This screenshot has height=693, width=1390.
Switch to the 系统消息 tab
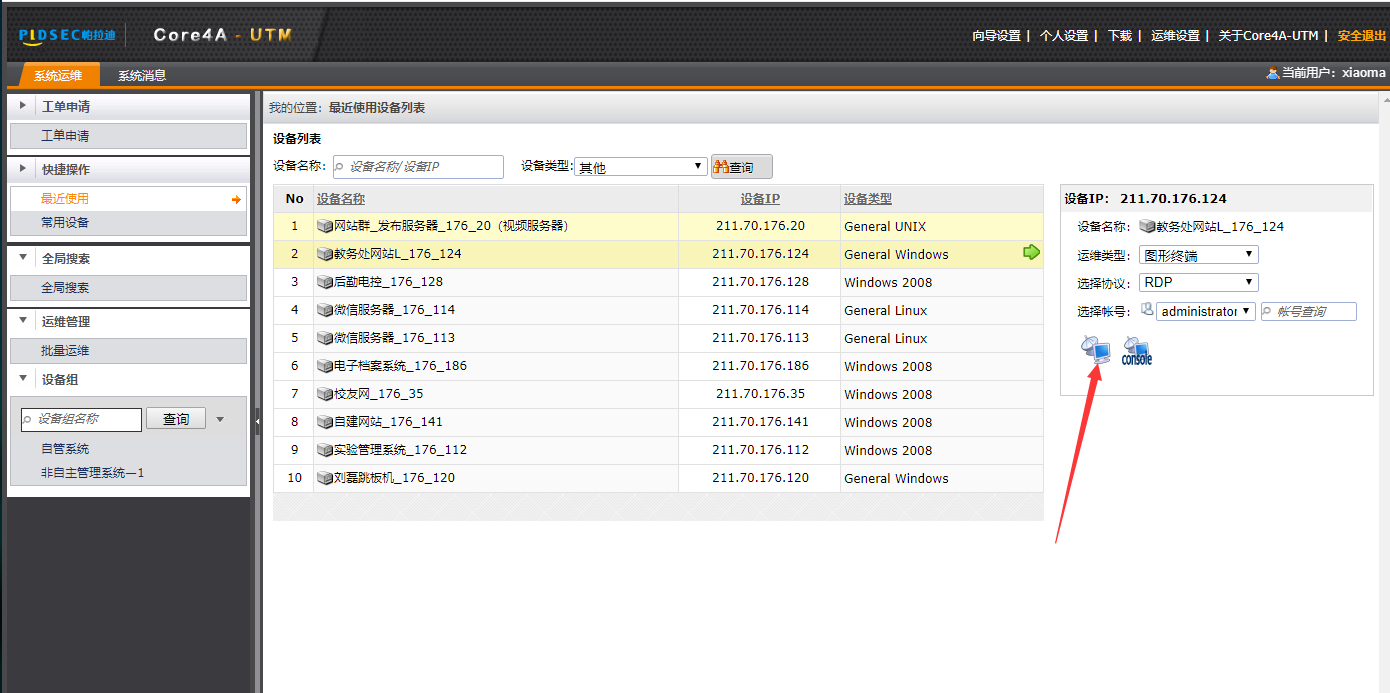coord(142,75)
